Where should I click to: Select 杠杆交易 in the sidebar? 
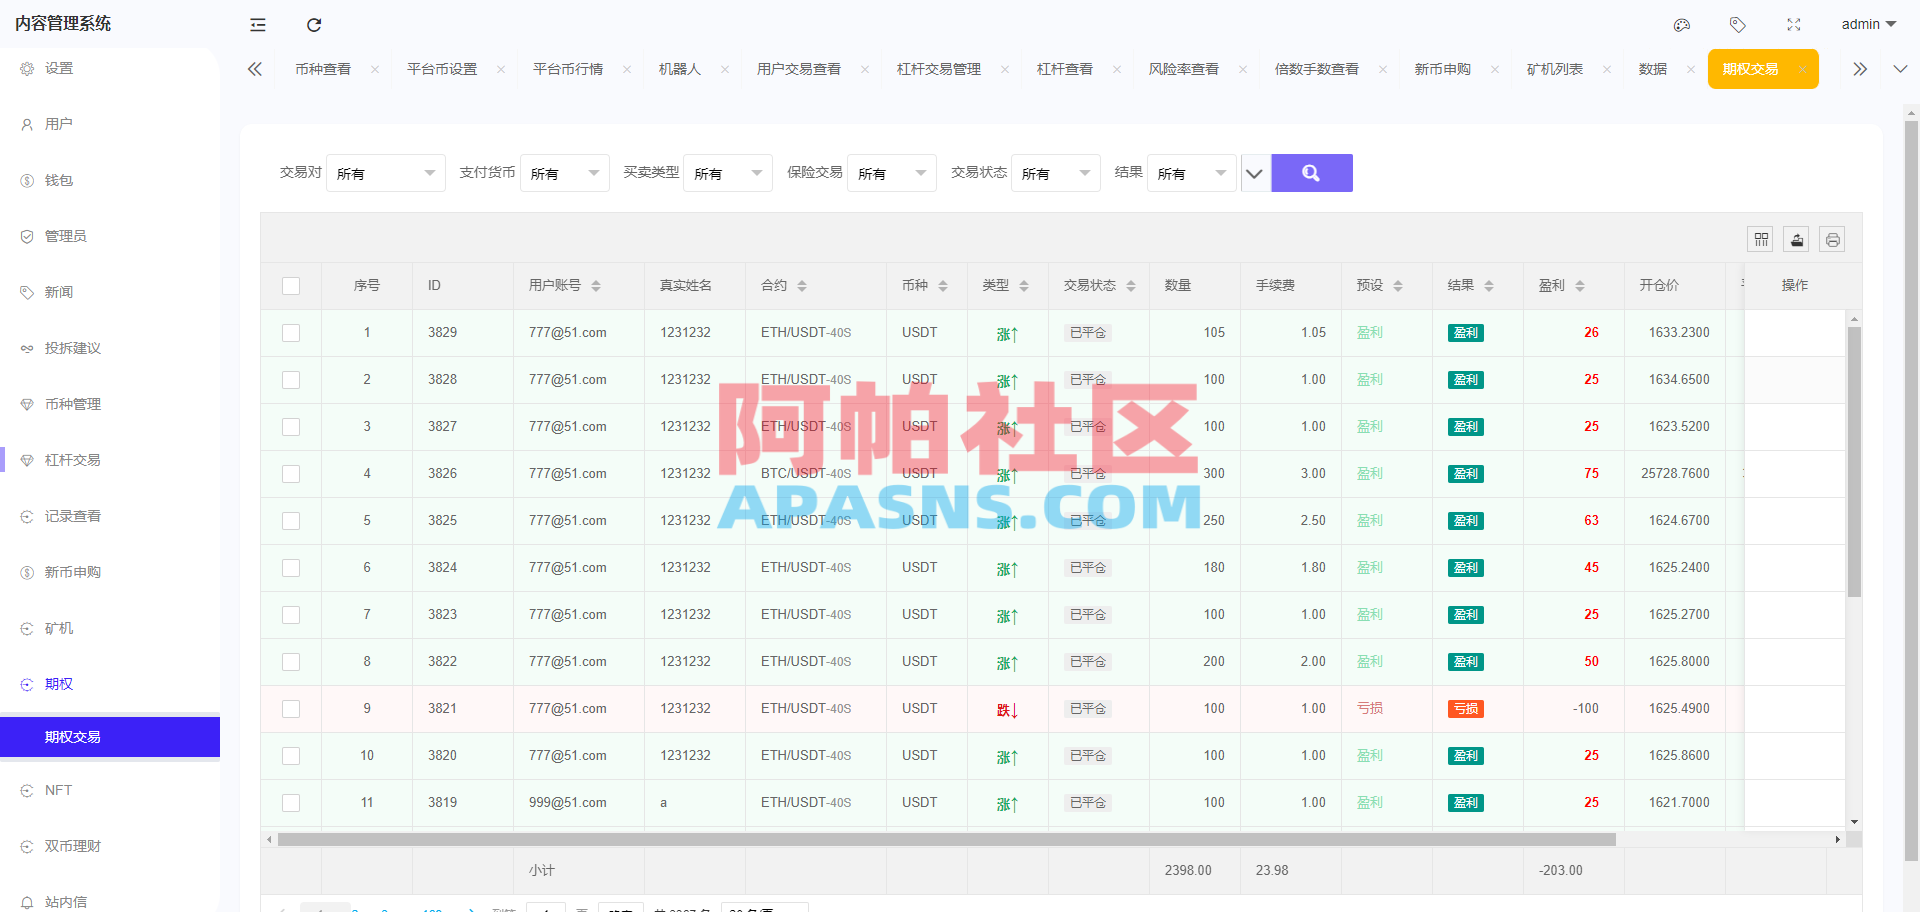point(70,460)
